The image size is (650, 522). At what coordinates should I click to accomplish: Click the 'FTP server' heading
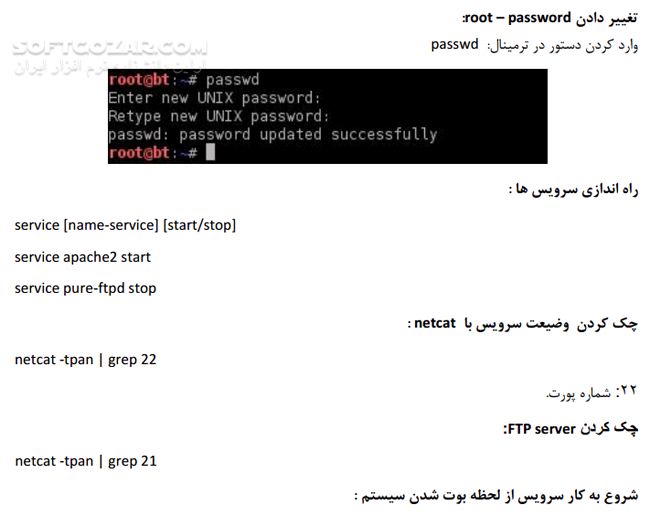pos(570,428)
